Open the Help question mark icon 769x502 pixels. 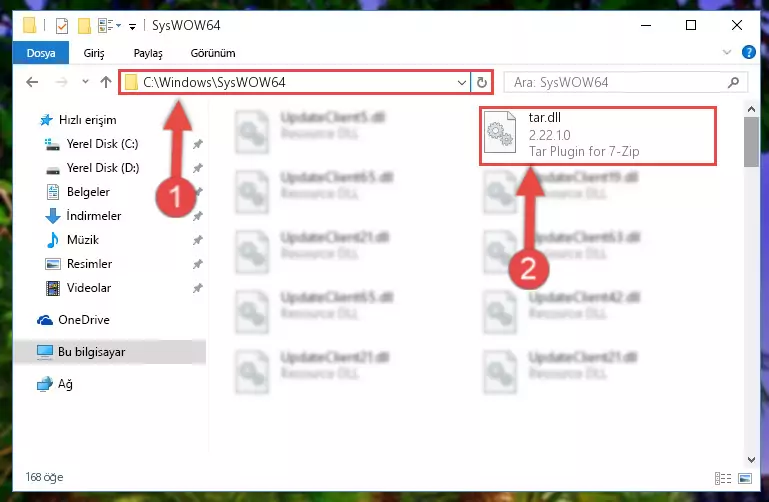pyautogui.click(x=748, y=52)
